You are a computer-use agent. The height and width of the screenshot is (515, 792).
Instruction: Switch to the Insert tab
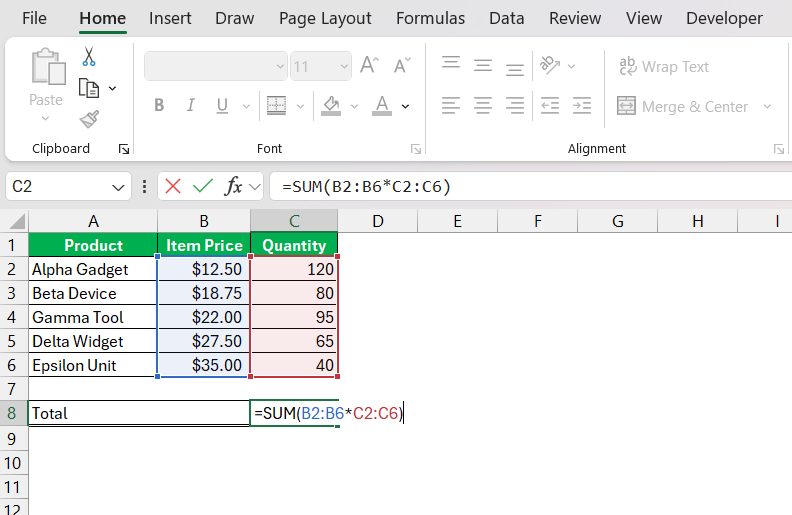pyautogui.click(x=170, y=19)
